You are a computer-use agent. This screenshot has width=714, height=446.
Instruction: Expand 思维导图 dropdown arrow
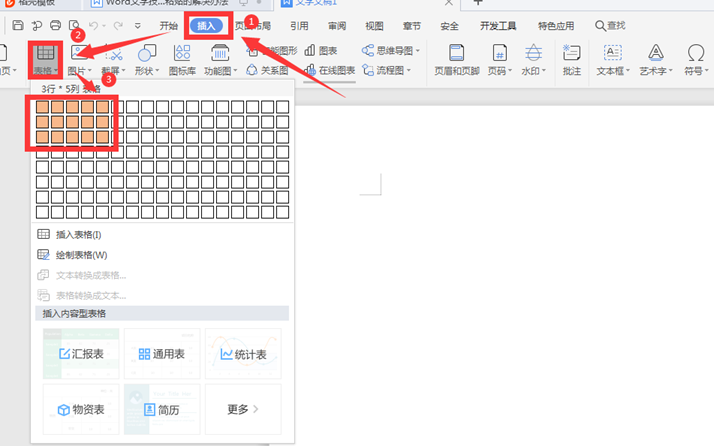(x=418, y=51)
